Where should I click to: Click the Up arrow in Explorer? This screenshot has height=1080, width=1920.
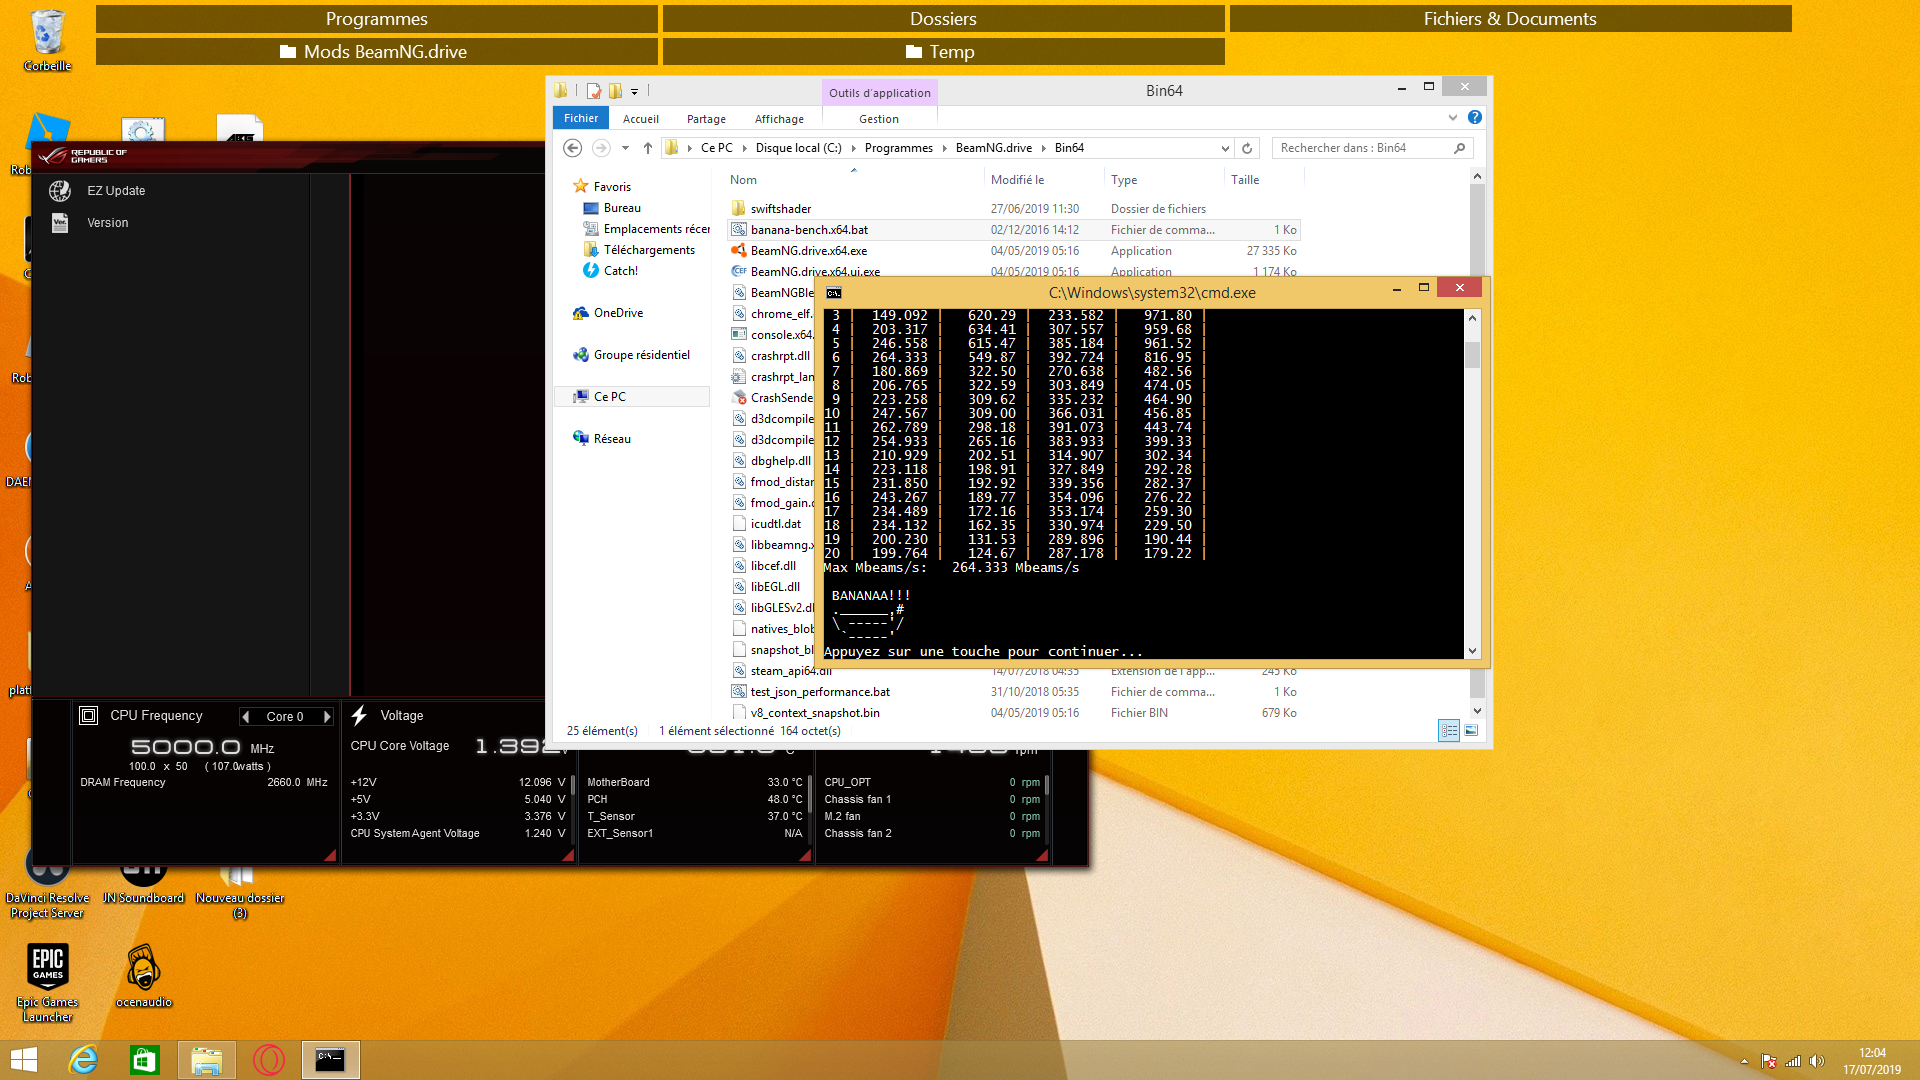tap(647, 148)
